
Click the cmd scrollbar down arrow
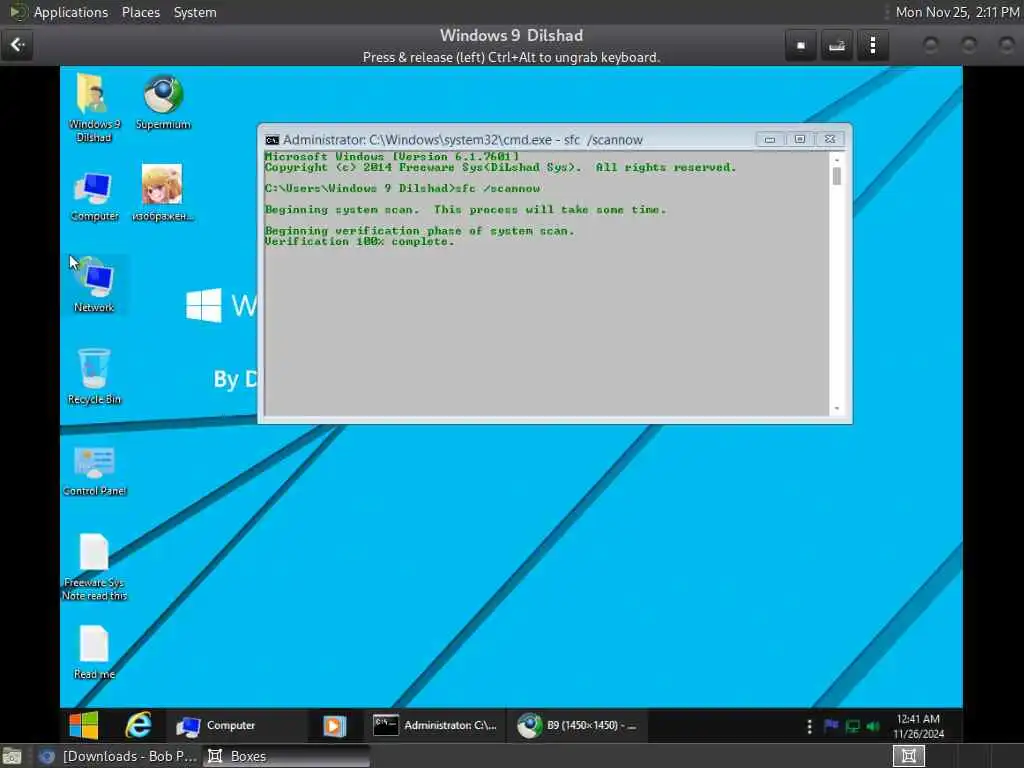(x=837, y=409)
